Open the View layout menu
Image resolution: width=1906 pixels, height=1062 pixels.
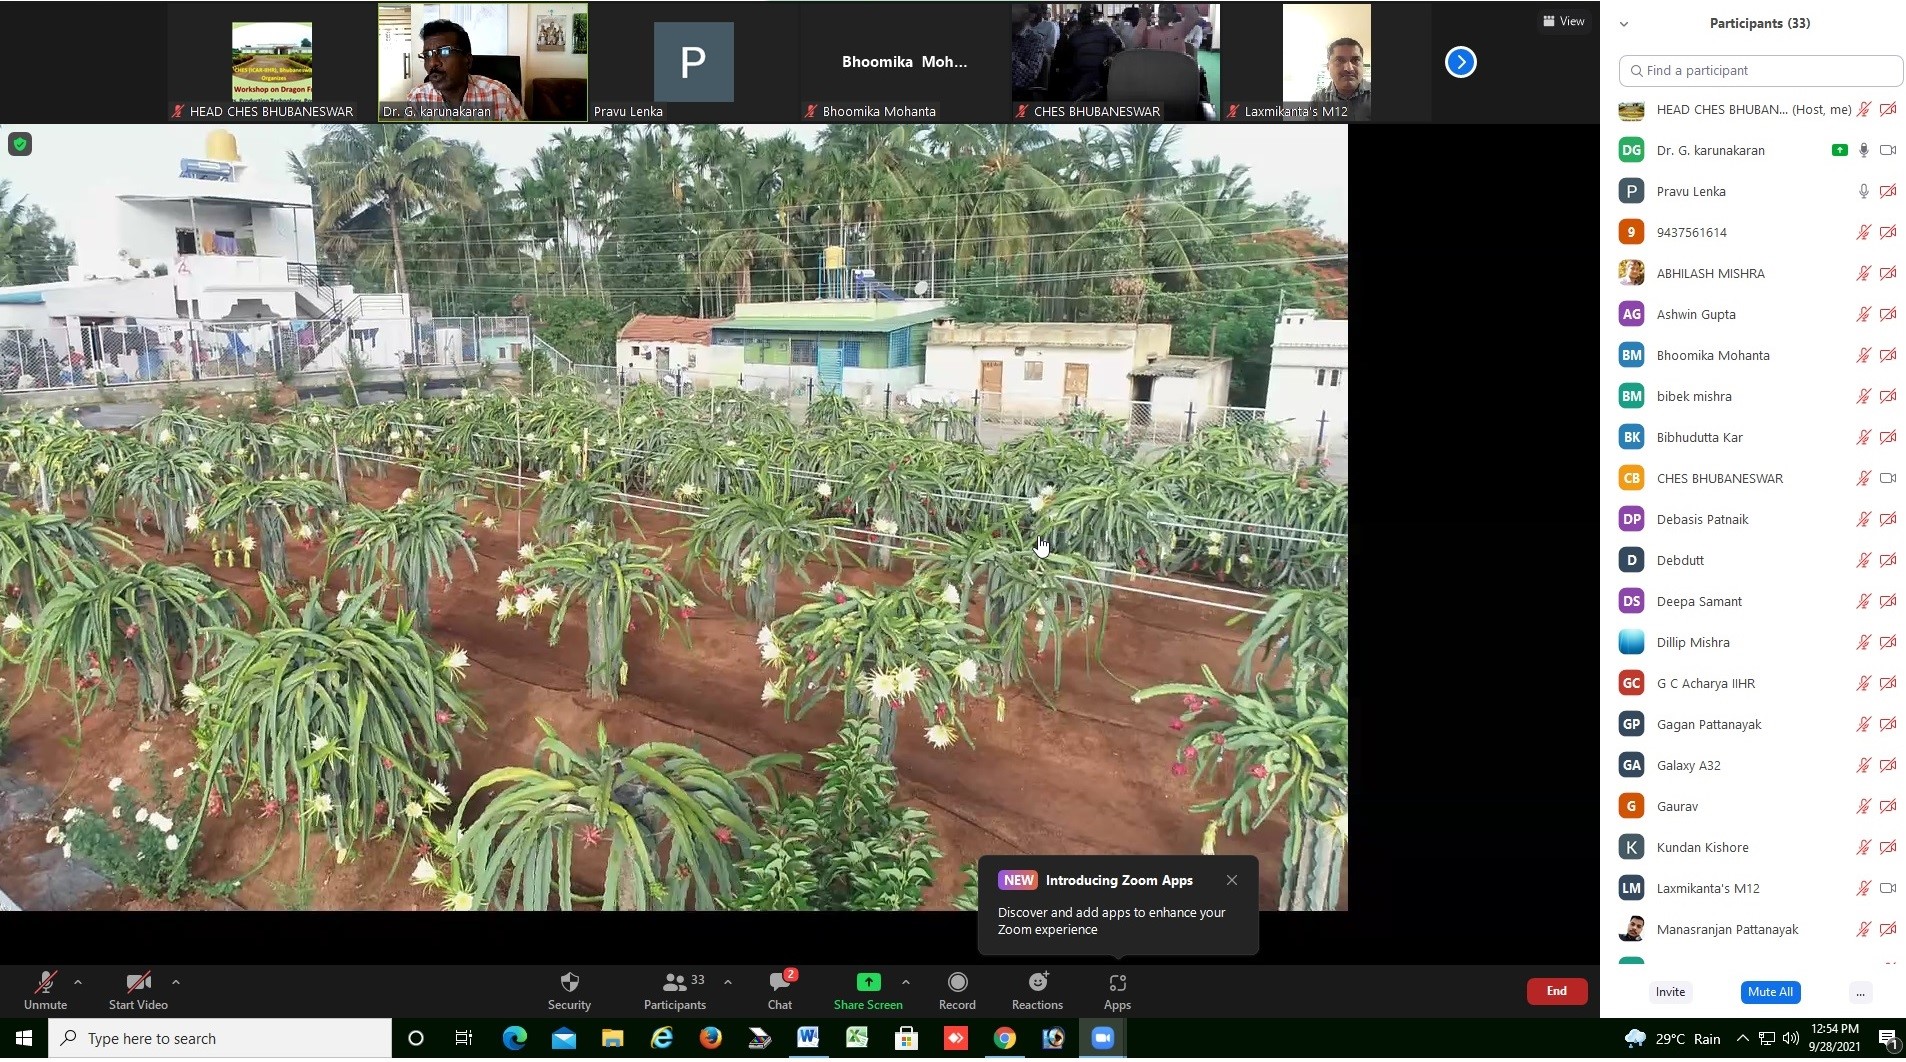(x=1563, y=20)
